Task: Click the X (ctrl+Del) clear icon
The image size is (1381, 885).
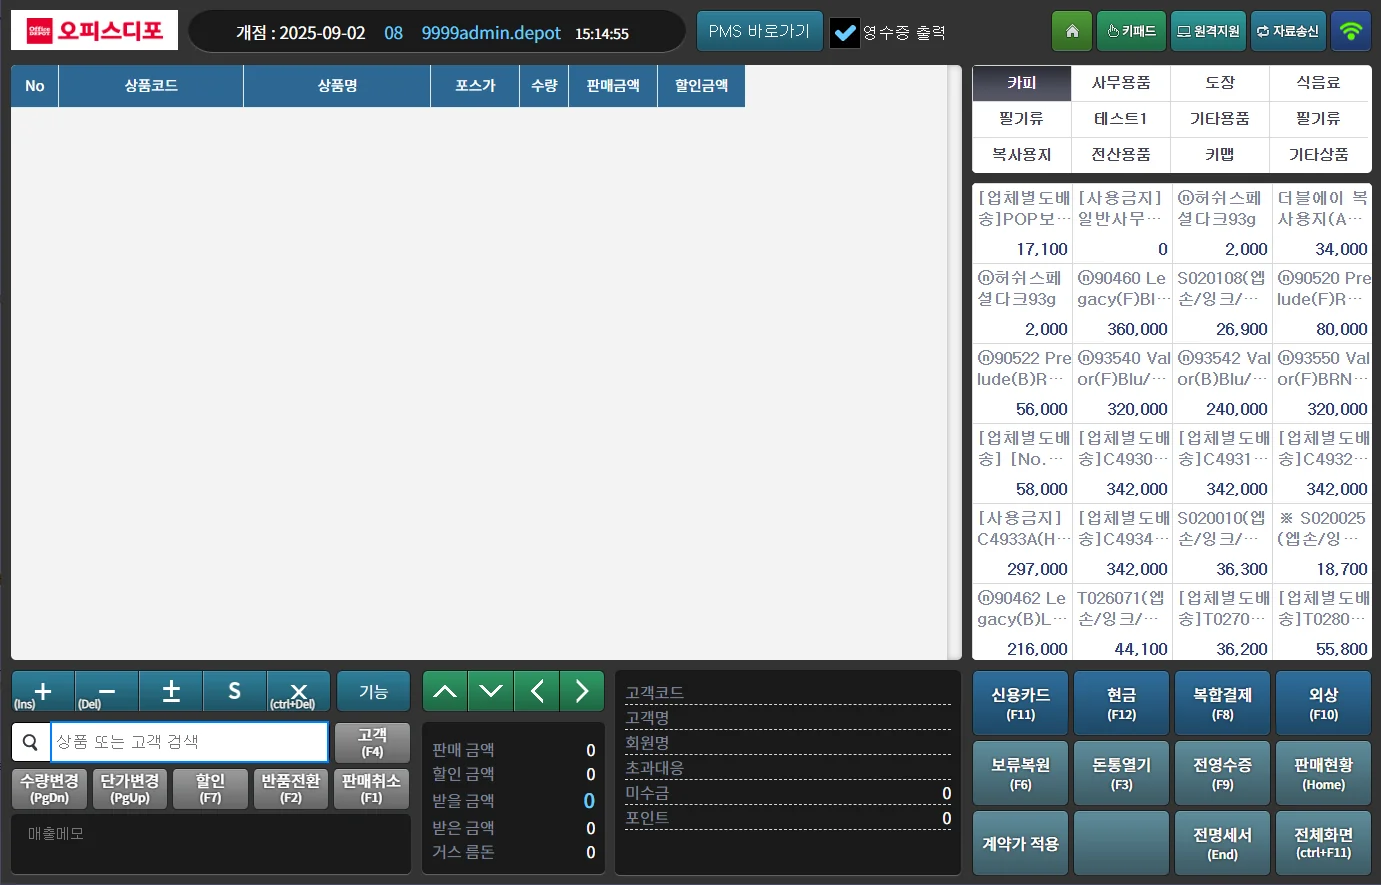Action: click(x=298, y=691)
